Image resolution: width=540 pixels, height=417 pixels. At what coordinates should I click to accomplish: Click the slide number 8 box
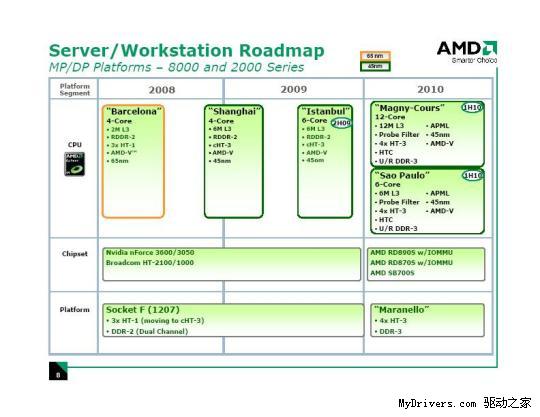pyautogui.click(x=58, y=371)
